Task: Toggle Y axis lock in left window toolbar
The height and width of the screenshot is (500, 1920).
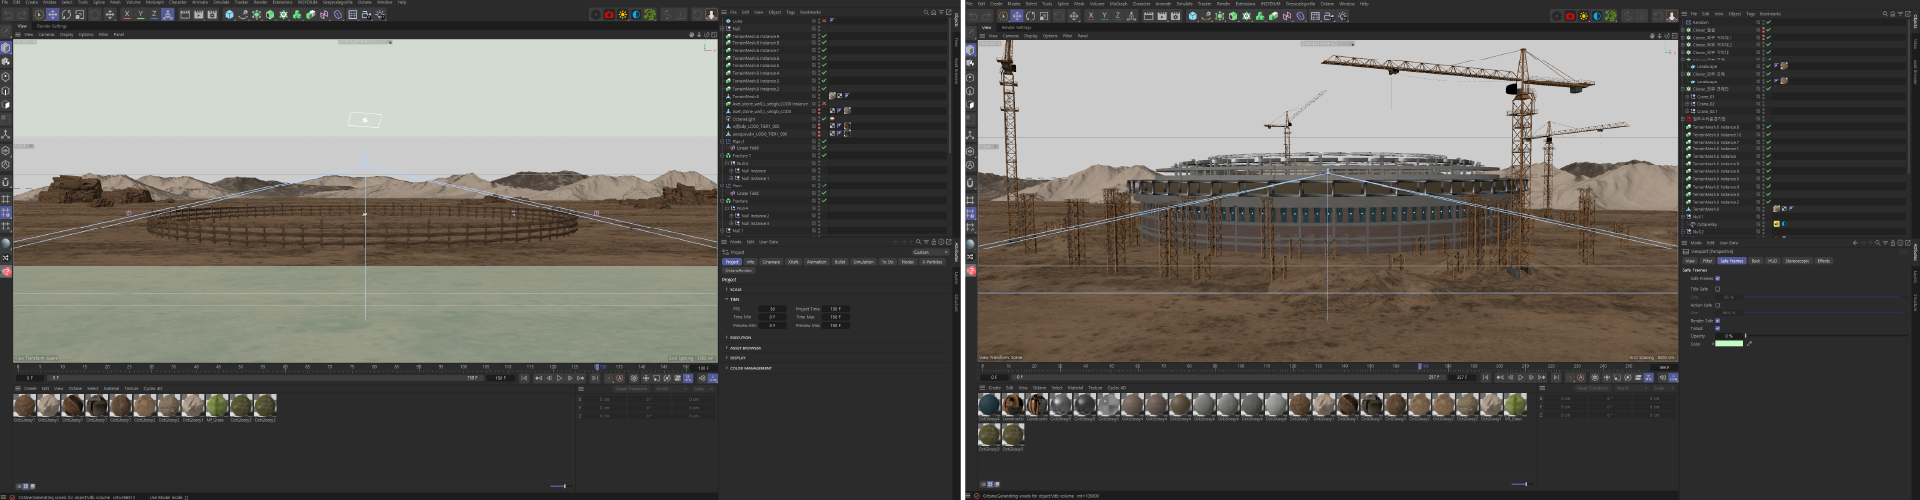Action: pos(141,14)
